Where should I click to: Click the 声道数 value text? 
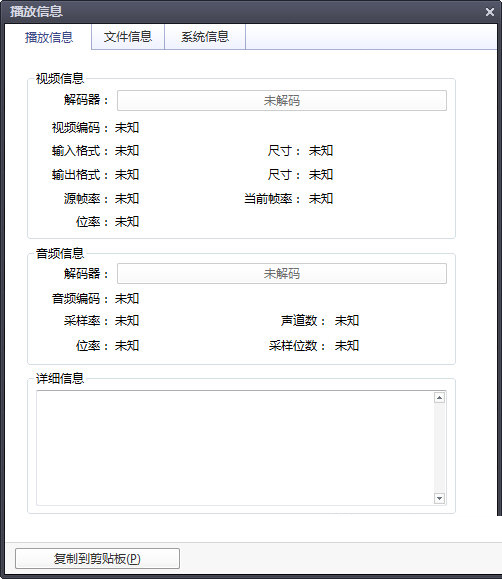[x=346, y=321]
